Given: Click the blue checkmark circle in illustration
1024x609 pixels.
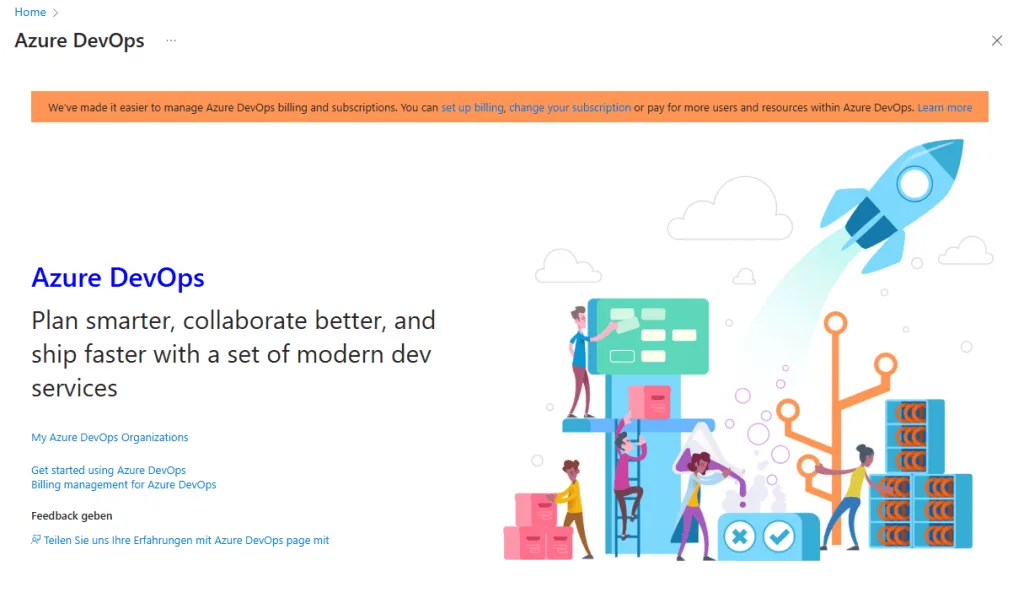Looking at the screenshot, I should click(778, 536).
